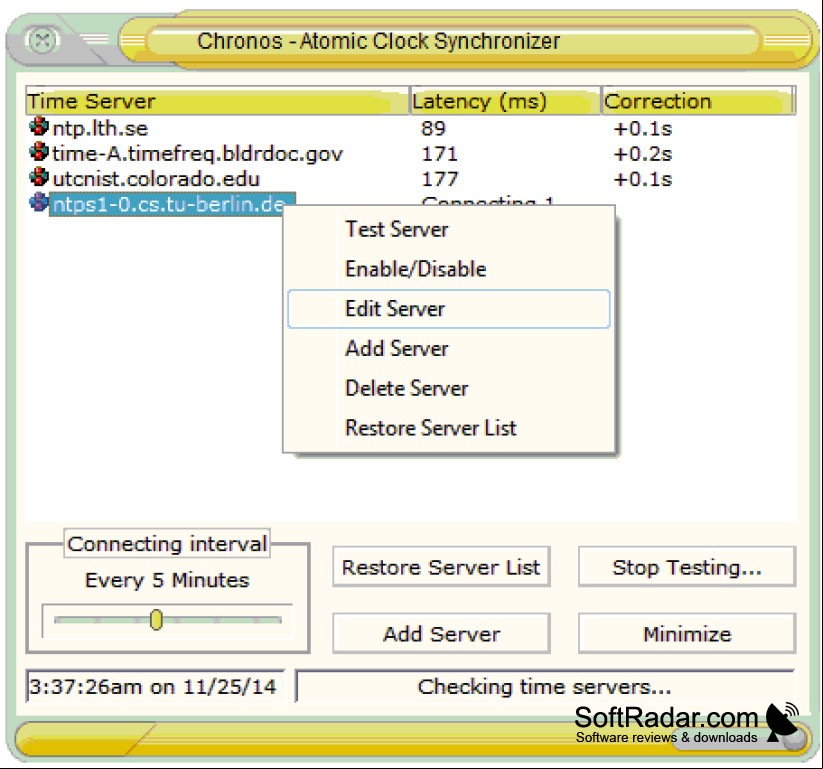Sort by the Latency (ms) column header
The image size is (823, 769).
click(505, 101)
